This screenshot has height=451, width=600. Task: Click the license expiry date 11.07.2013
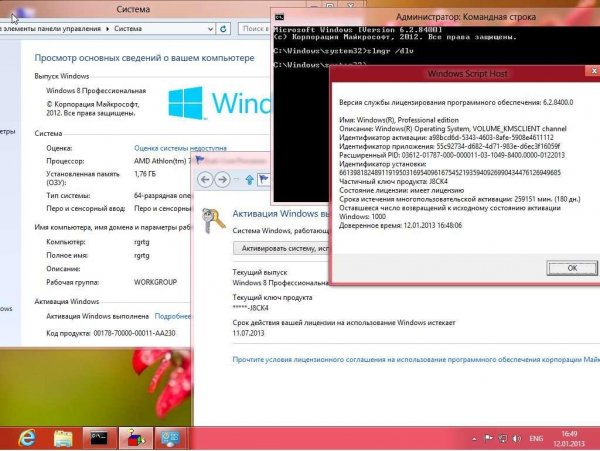click(248, 333)
